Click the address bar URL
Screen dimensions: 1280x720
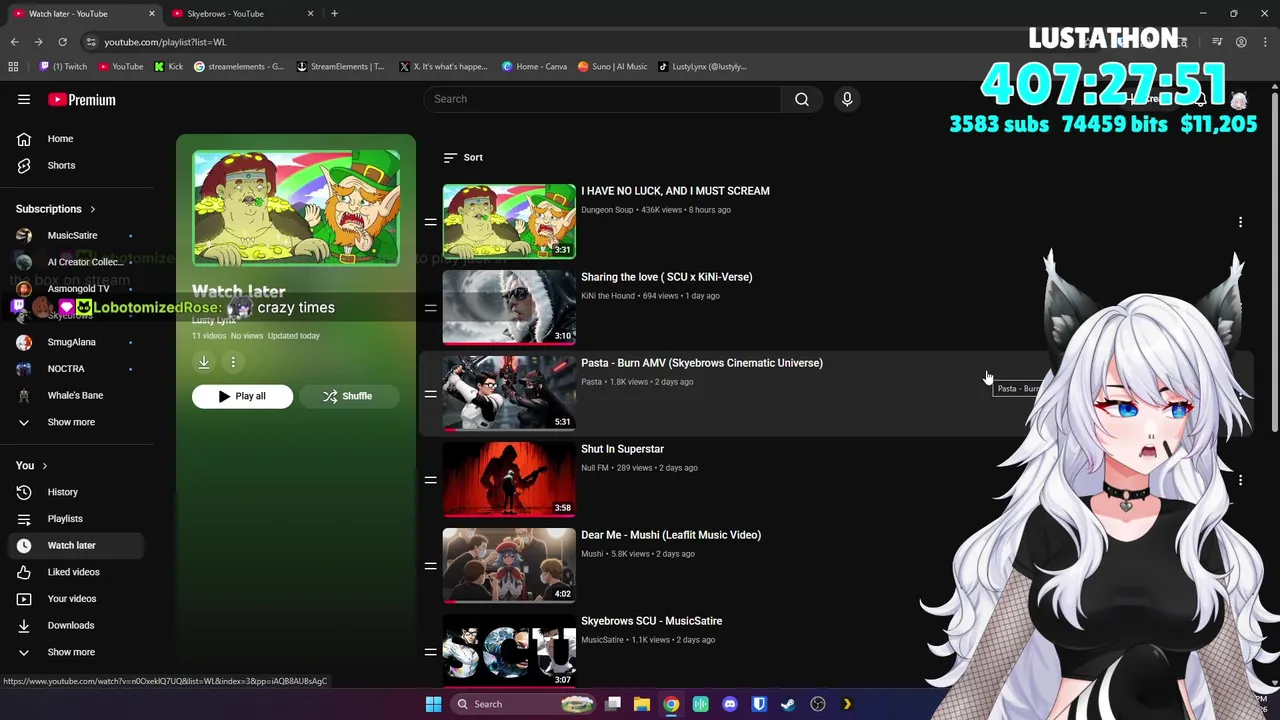(165, 42)
